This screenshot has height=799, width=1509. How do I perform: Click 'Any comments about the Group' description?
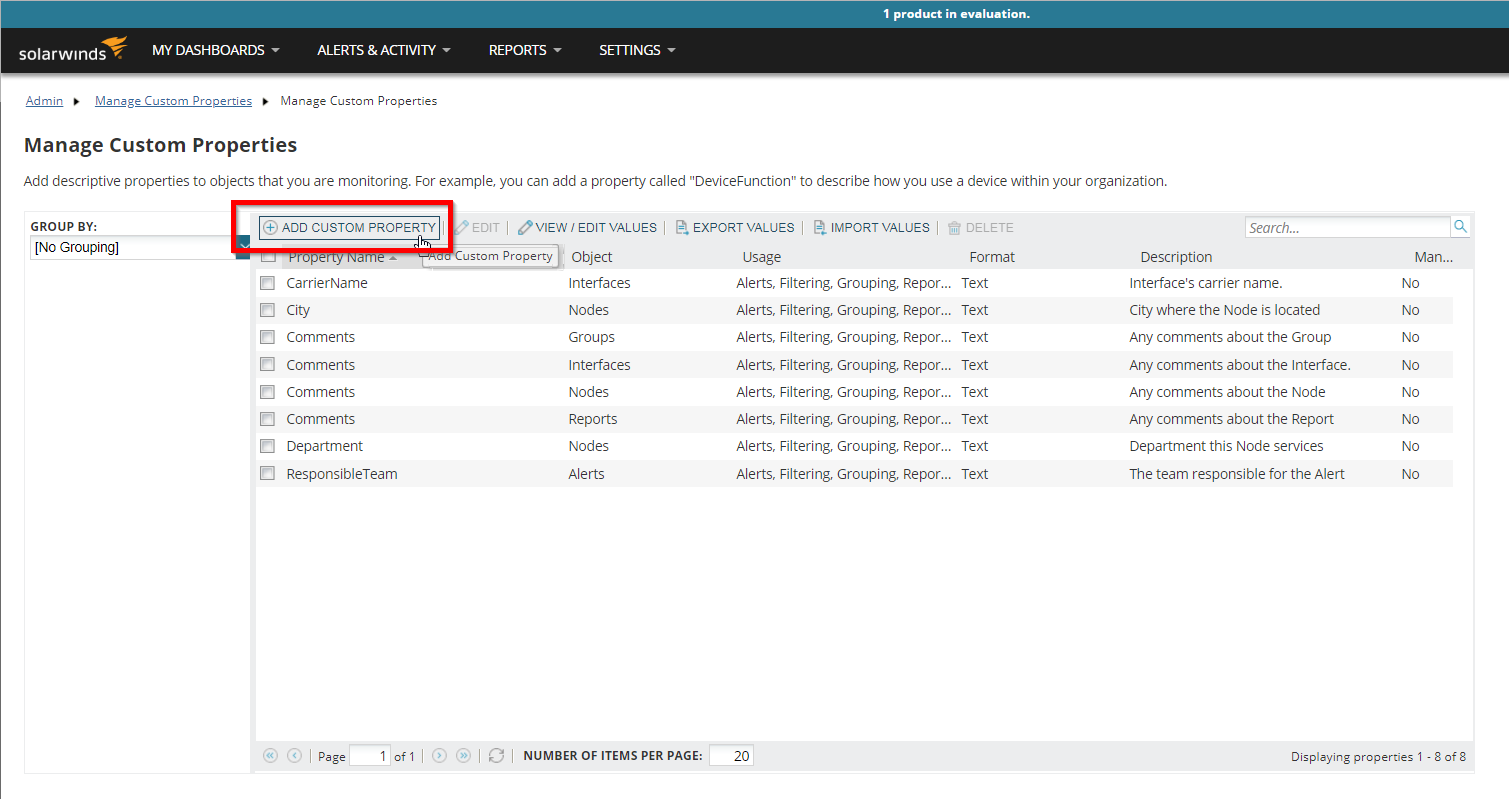coord(1230,337)
